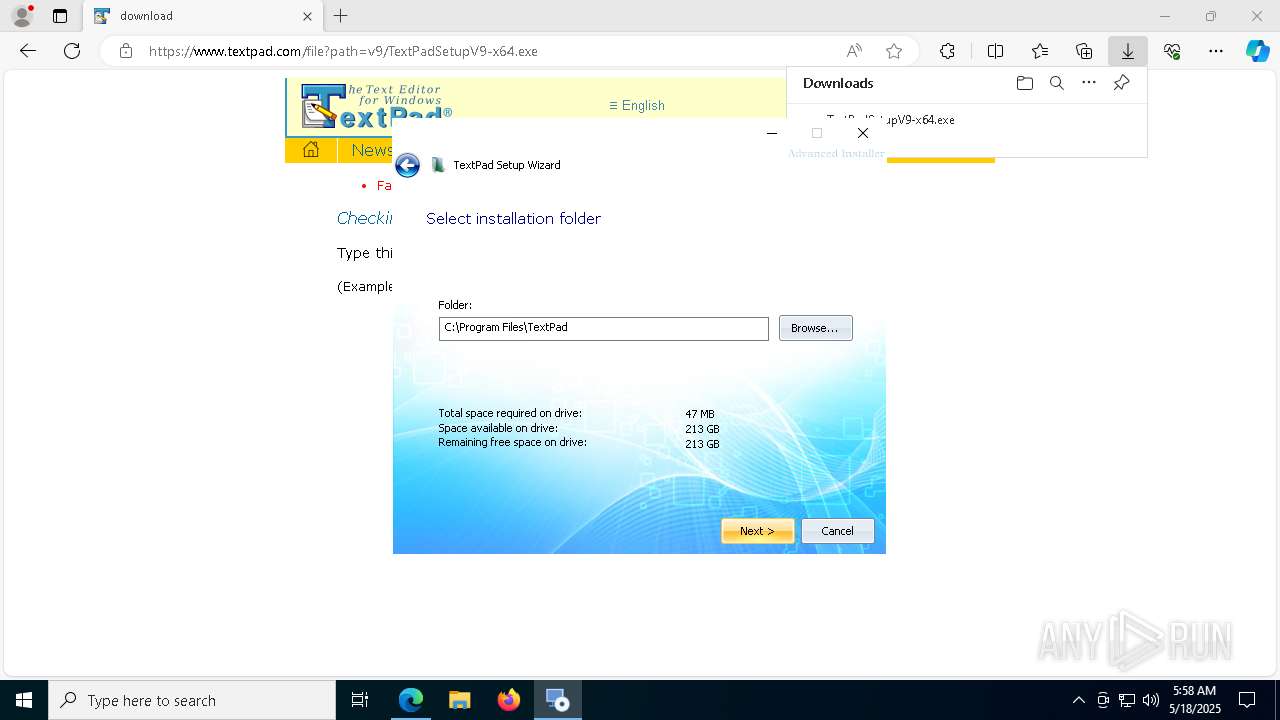Click the browser Back arrow
1280x720 pixels.
coord(28,51)
